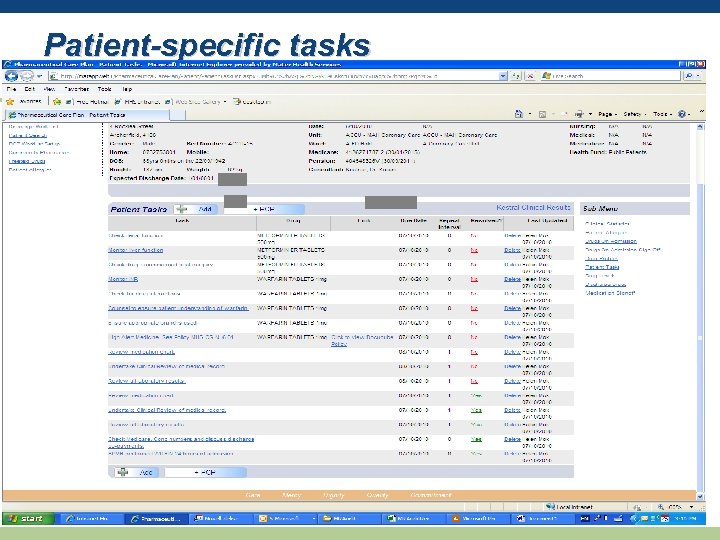
Task: Click the page scrollbar up arrow
Action: coord(700,127)
